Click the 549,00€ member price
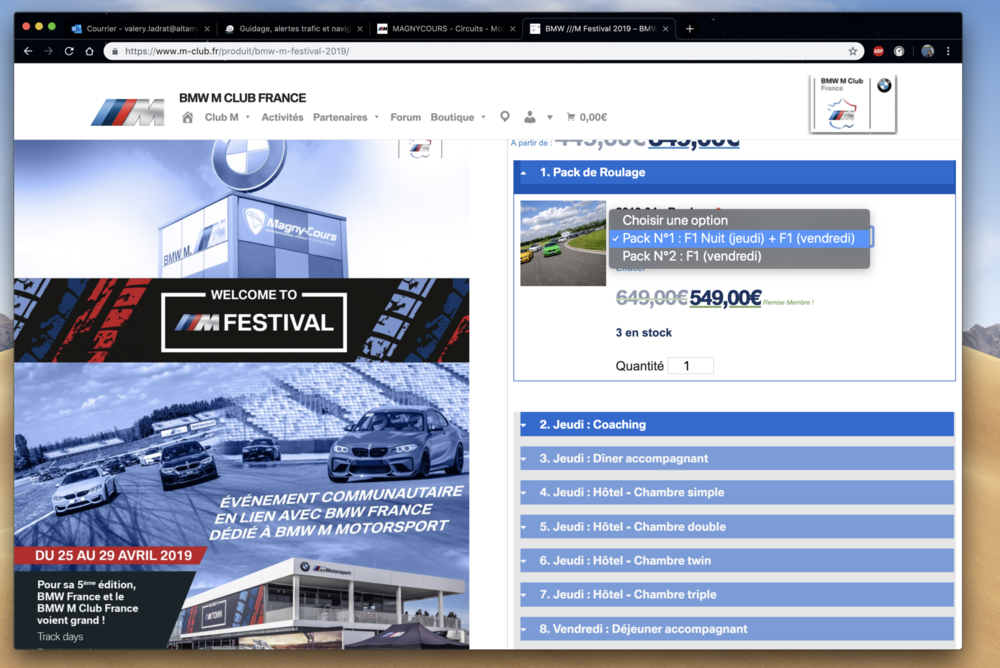 pyautogui.click(x=726, y=298)
